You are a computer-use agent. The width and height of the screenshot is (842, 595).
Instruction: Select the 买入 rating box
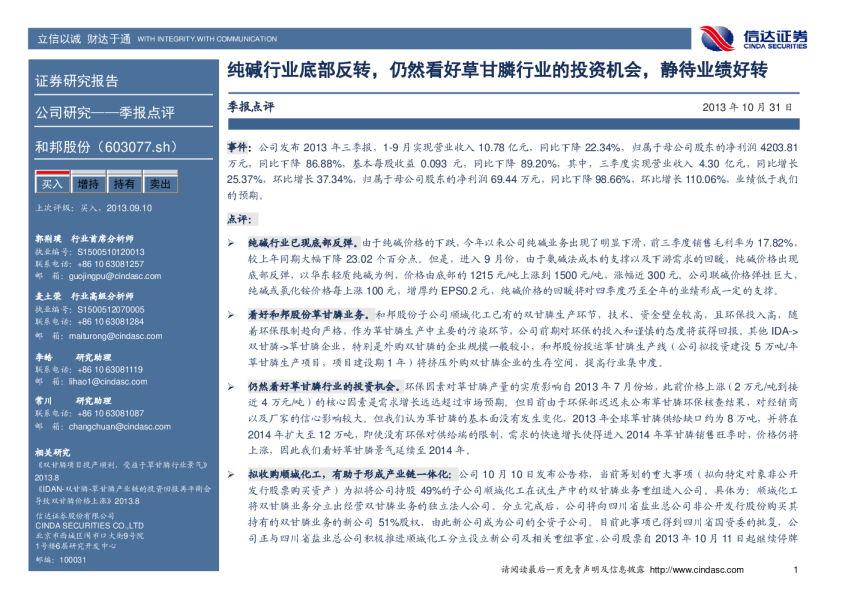(x=51, y=184)
